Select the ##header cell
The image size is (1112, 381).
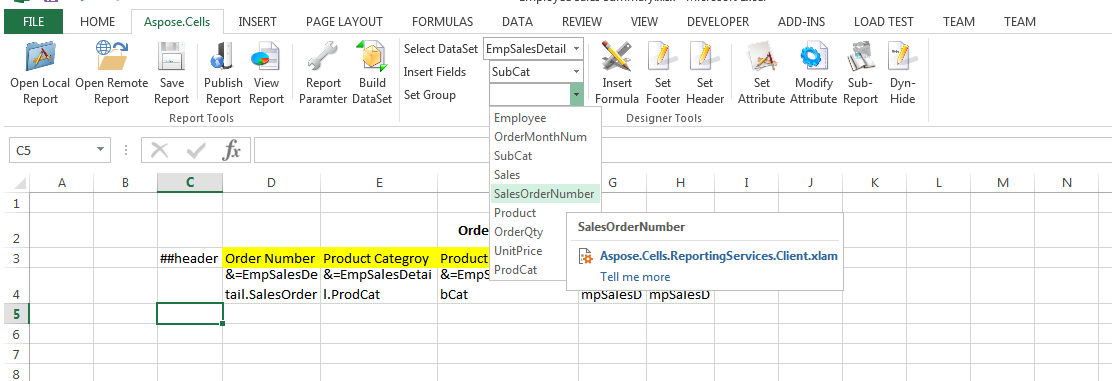click(x=189, y=258)
